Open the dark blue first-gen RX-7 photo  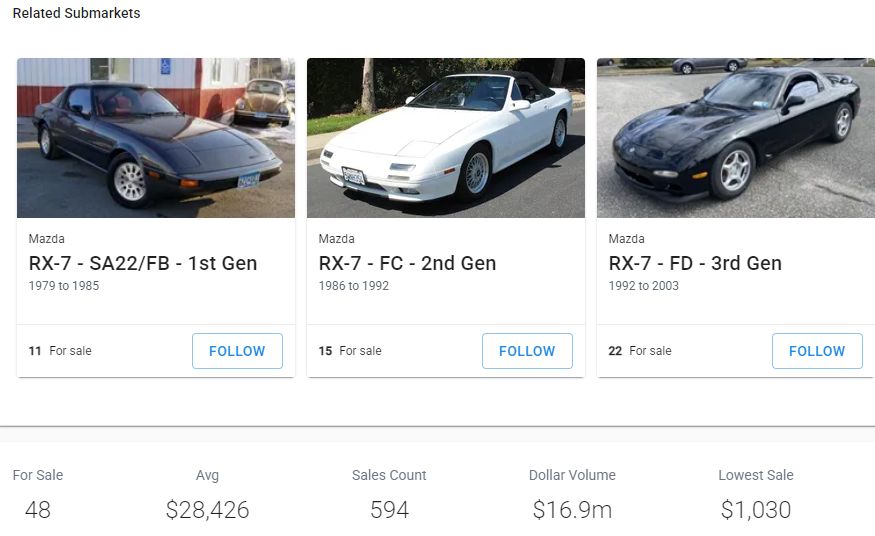tap(156, 138)
